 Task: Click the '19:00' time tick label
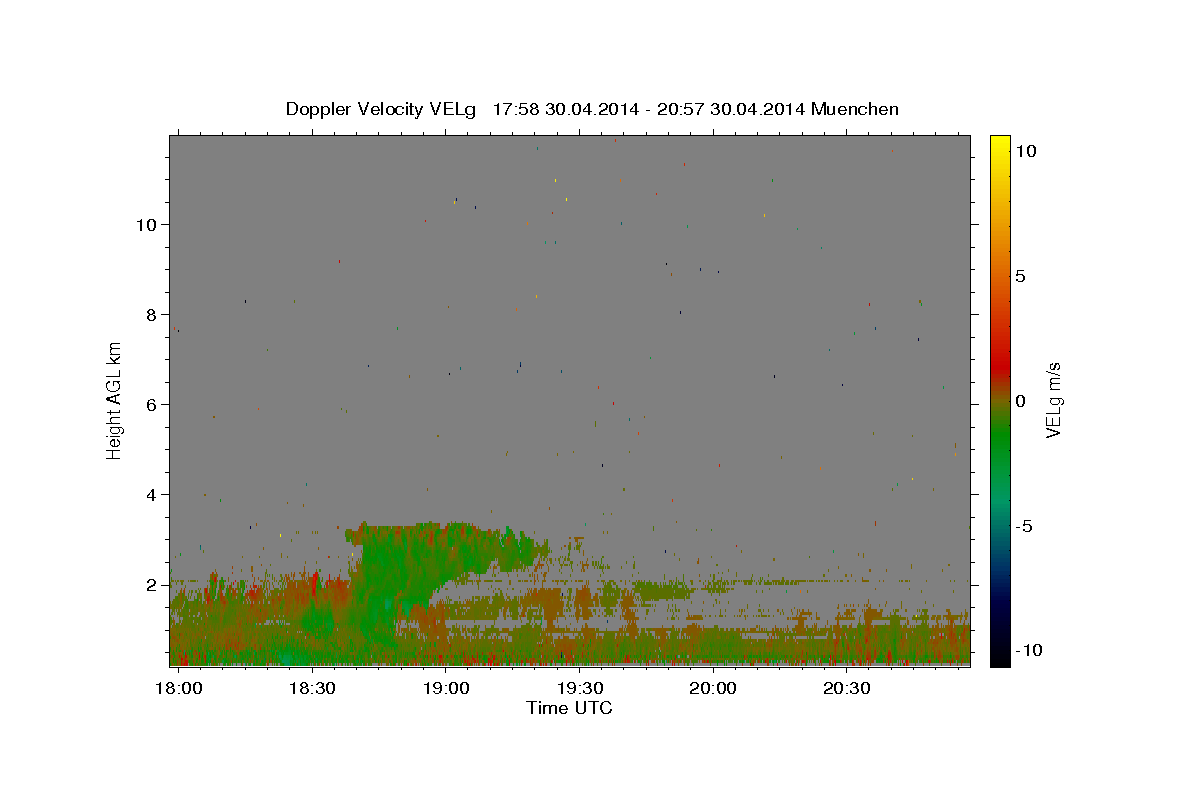tap(446, 688)
